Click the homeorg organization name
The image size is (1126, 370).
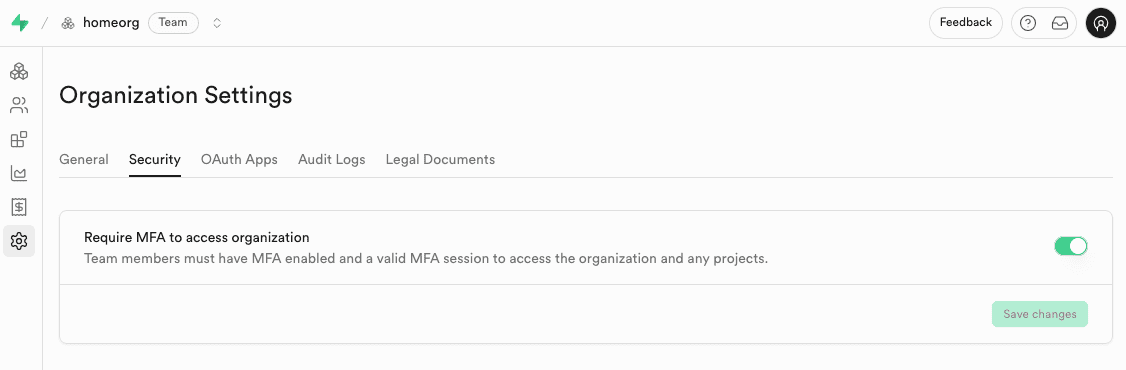tap(111, 23)
